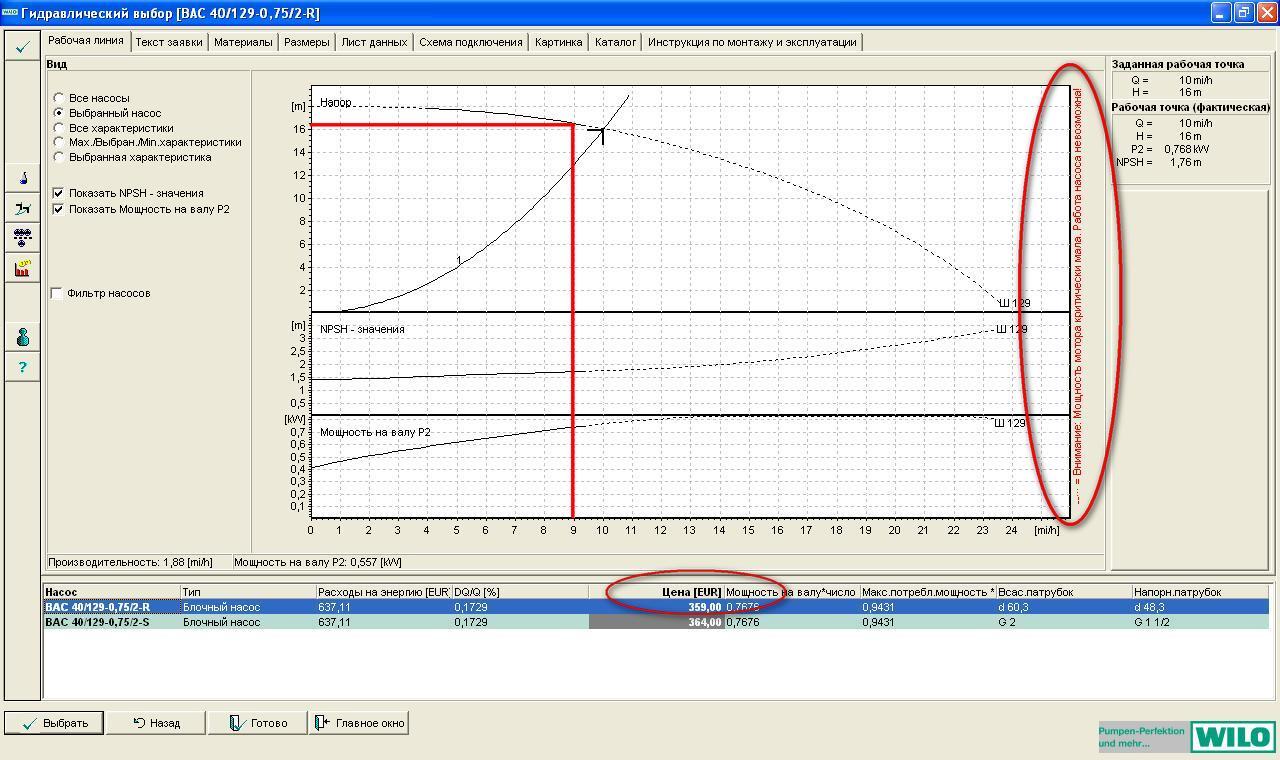Screen dimensions: 1280x760
Task: Sort by 'Всас.патрубок' column header
Action: 1064,592
